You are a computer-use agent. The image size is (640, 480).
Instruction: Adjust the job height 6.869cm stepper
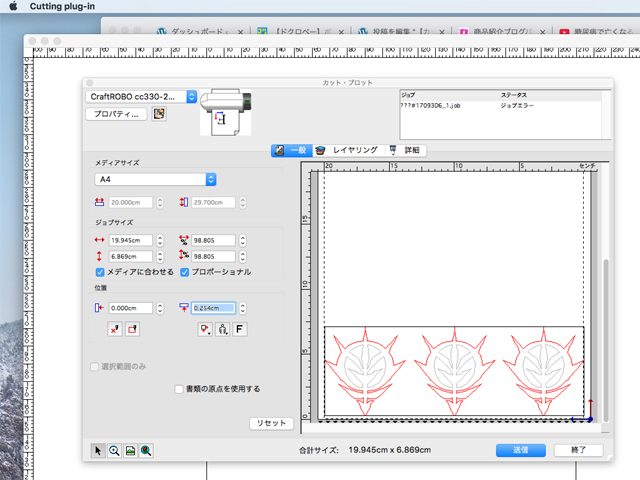coord(160,256)
